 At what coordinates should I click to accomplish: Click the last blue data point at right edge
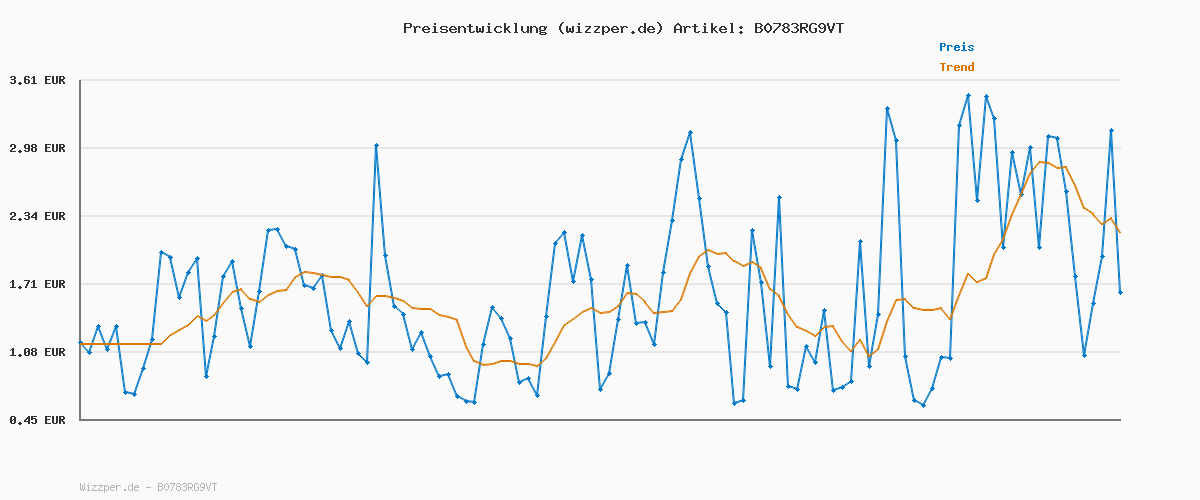click(1120, 292)
